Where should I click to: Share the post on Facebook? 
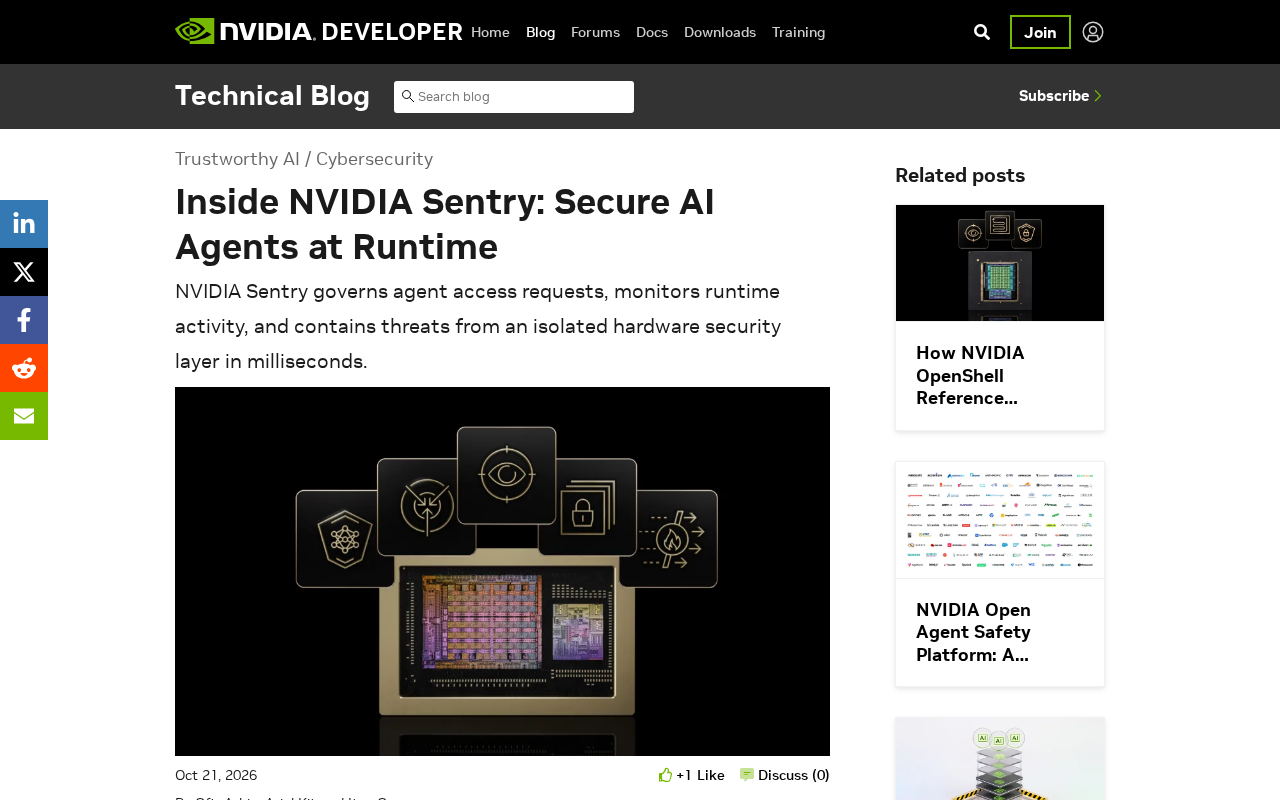[24, 320]
